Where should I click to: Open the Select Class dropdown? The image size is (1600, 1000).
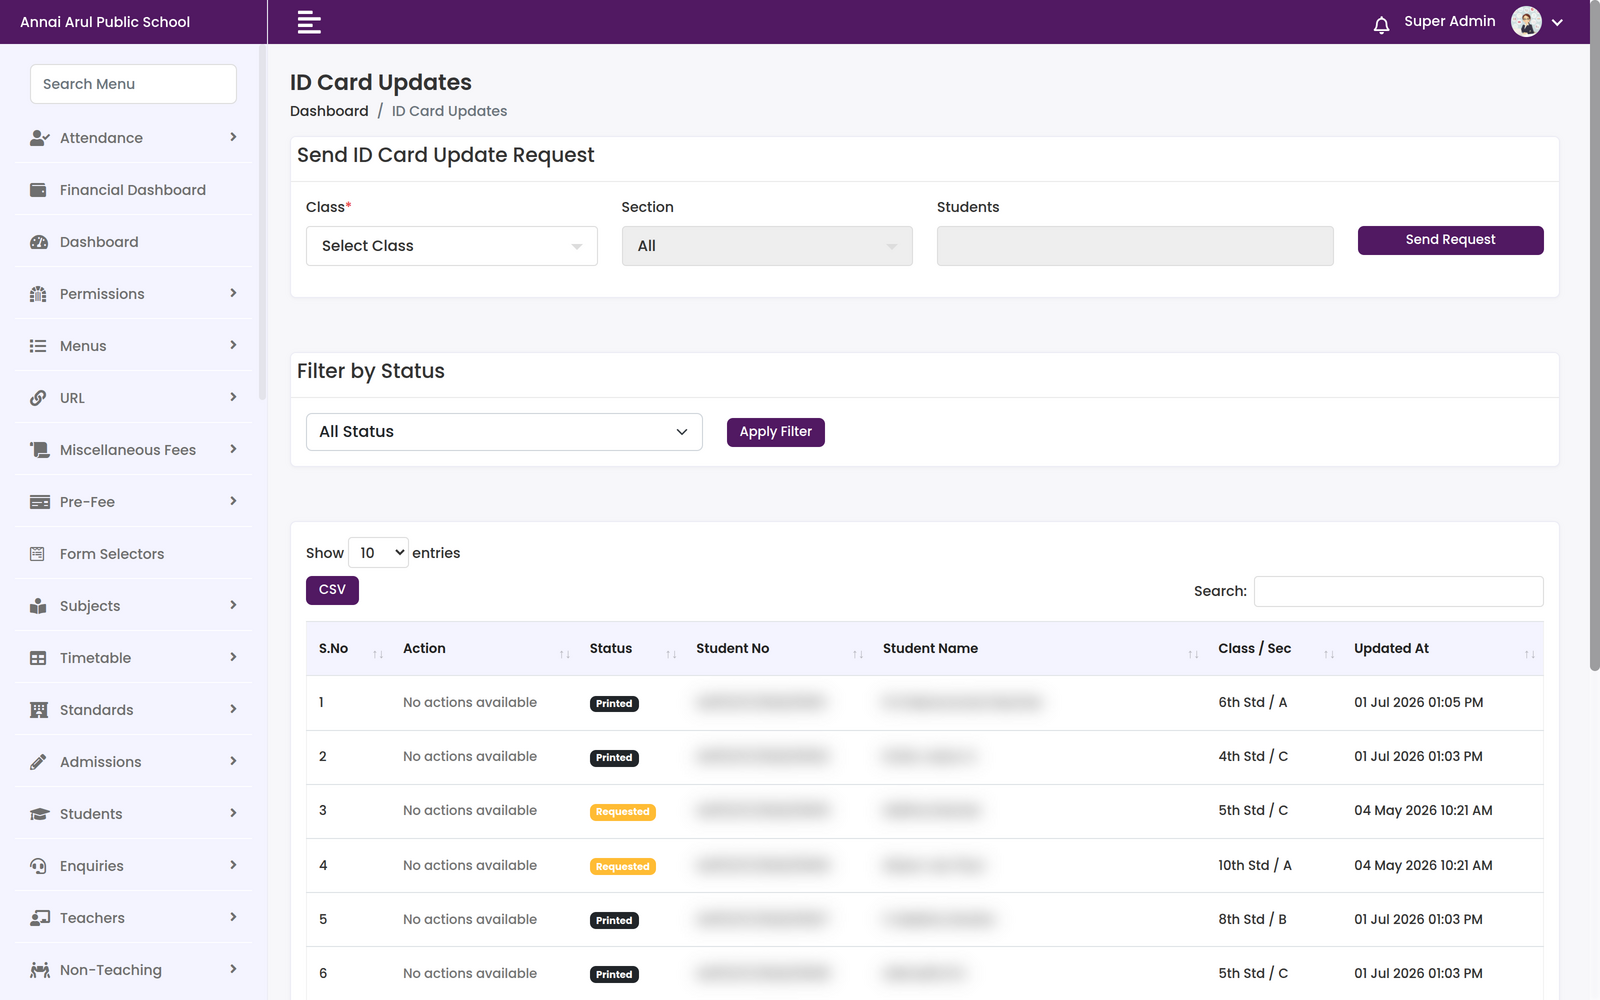pyautogui.click(x=452, y=246)
